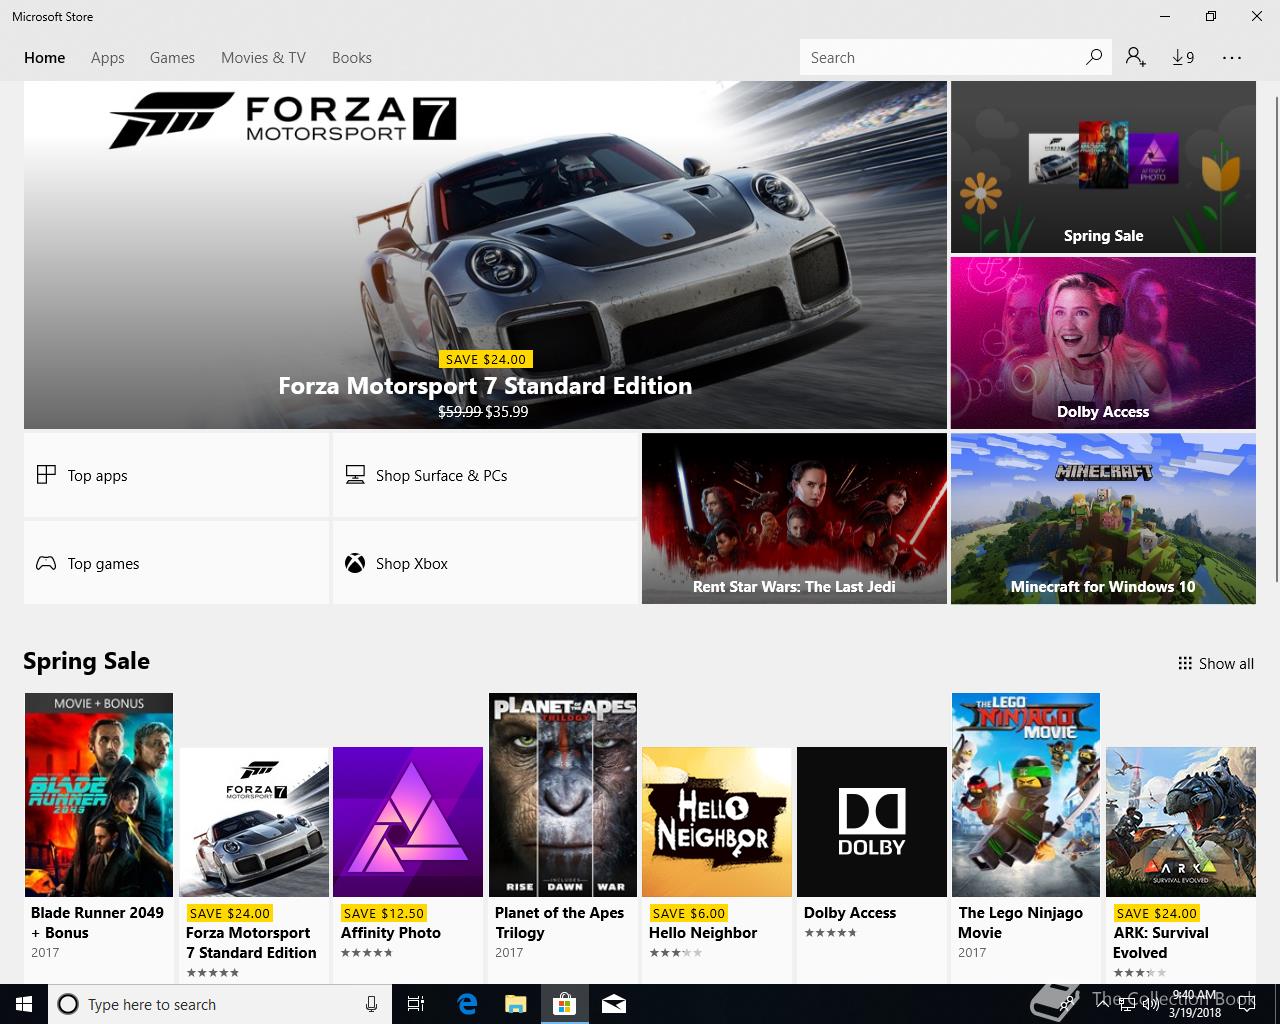Open the Dolby logo tile in Spring Sale
1280x1024 pixels.
coord(872,822)
